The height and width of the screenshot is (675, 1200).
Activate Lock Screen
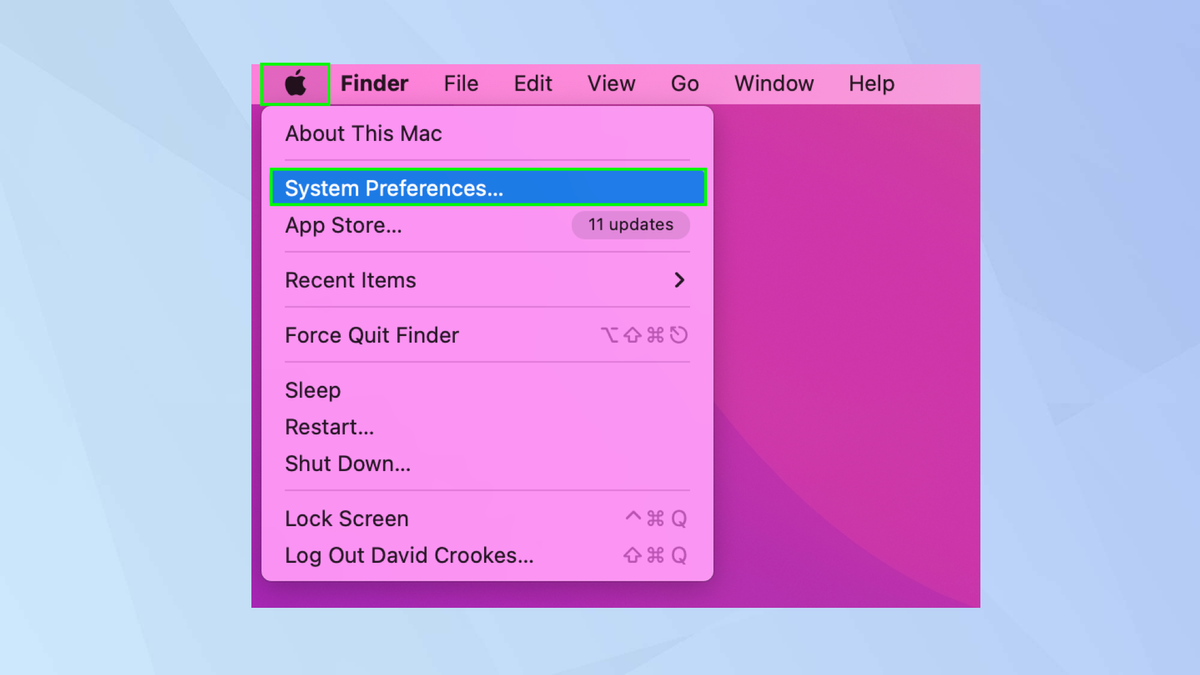(x=346, y=518)
